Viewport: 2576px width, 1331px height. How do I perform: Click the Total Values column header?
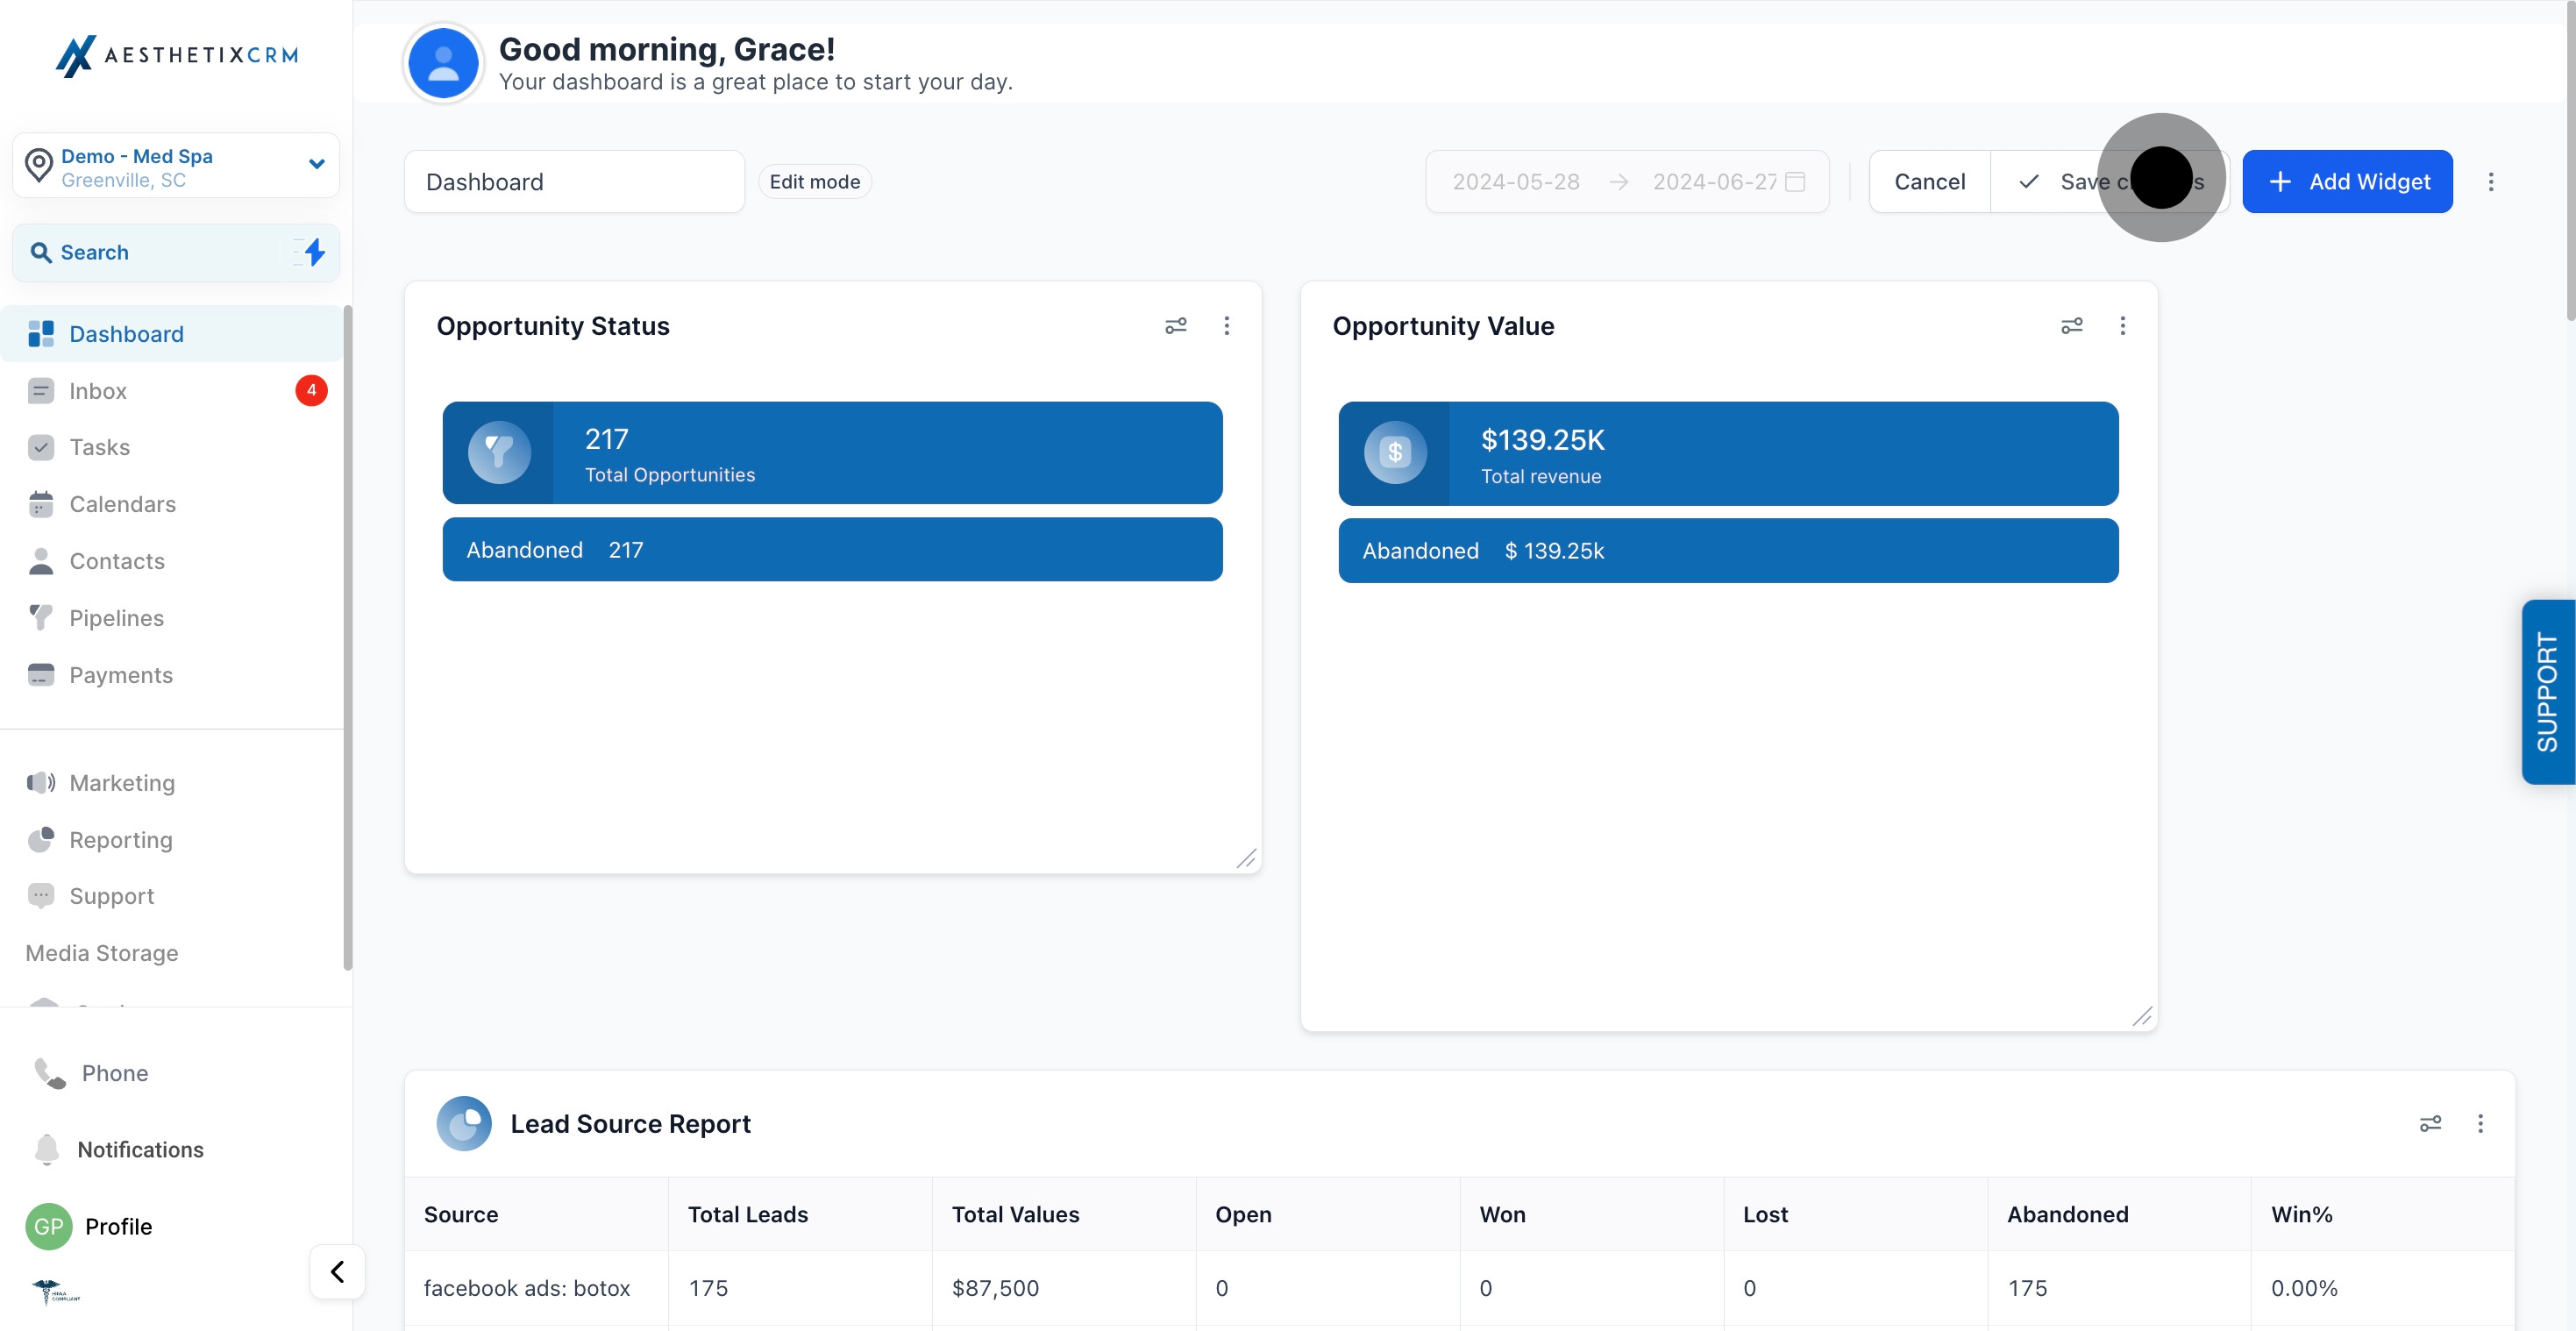1064,1214
